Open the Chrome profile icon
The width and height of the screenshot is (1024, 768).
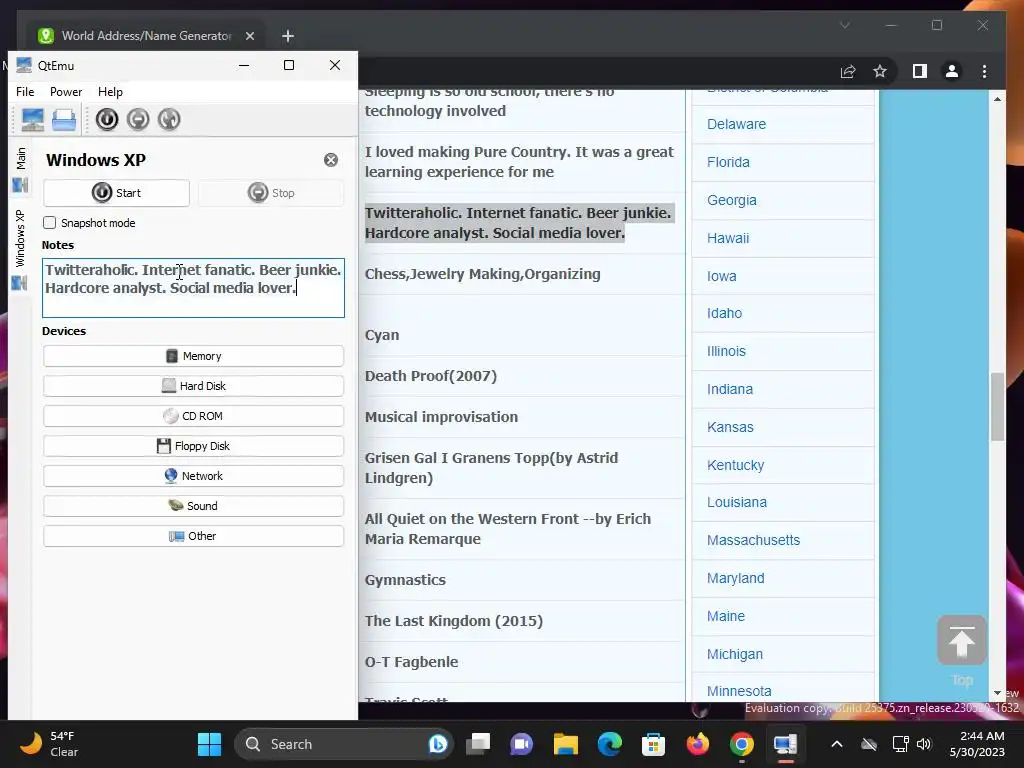coord(952,71)
